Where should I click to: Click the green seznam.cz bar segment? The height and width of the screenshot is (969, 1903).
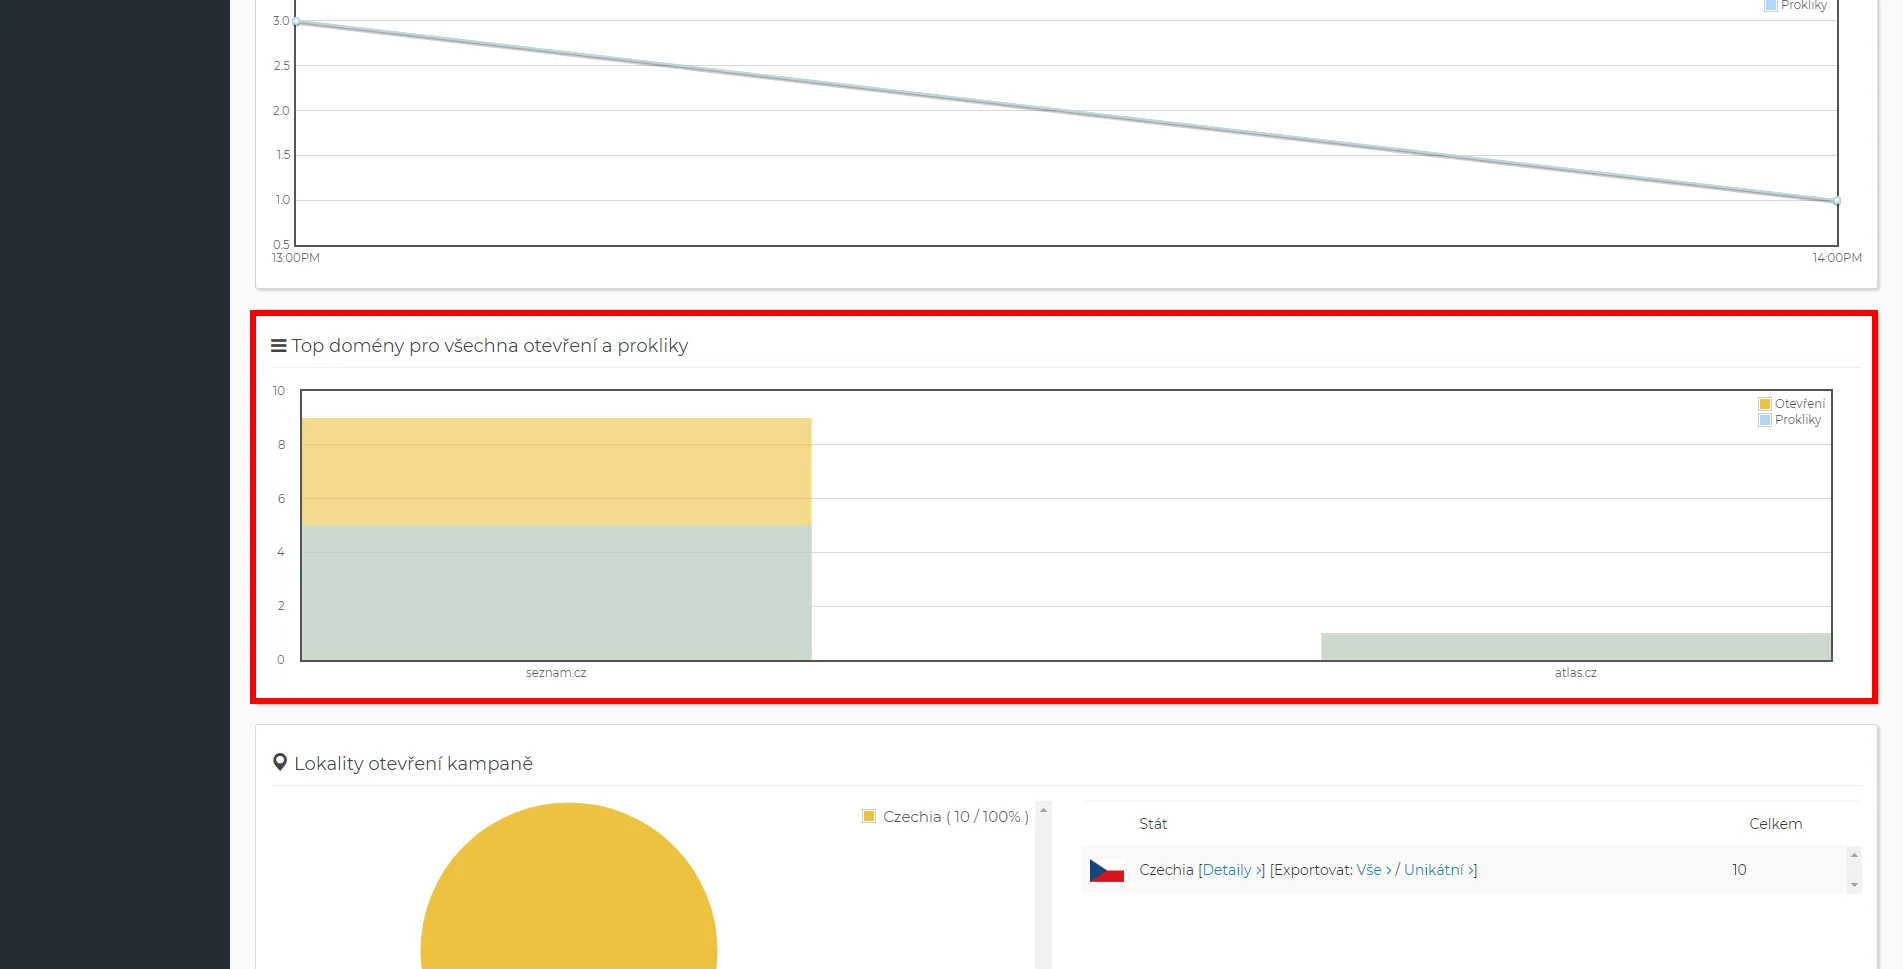(556, 592)
